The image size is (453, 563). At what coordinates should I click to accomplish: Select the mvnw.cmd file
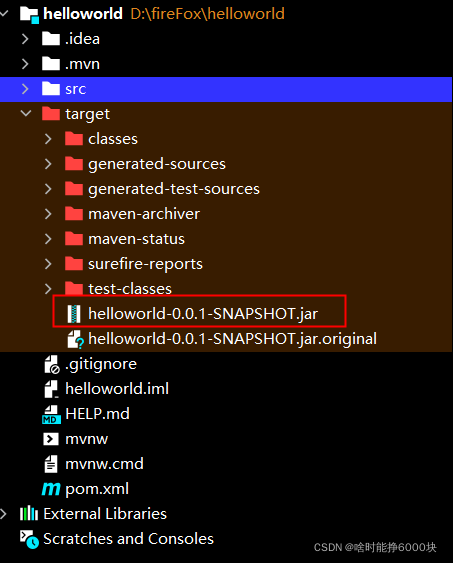pos(104,464)
